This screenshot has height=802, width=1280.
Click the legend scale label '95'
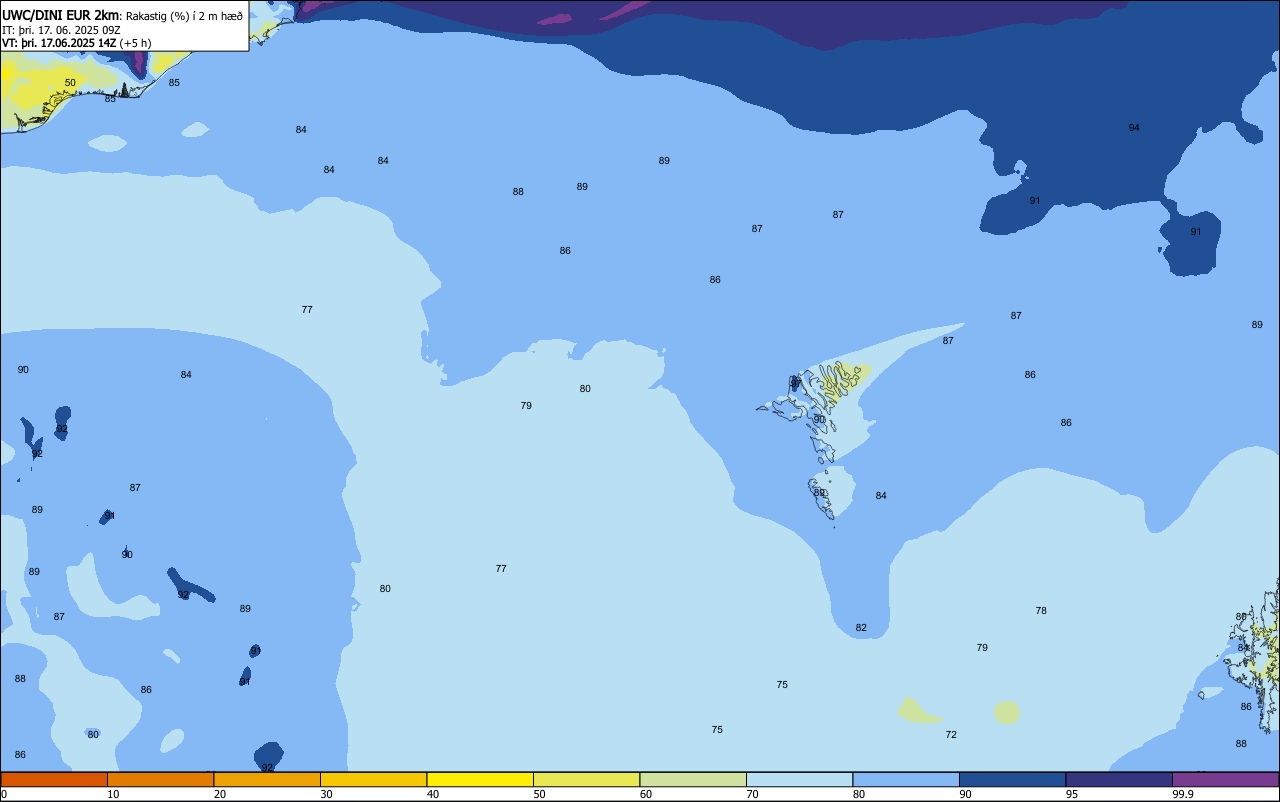(1072, 794)
